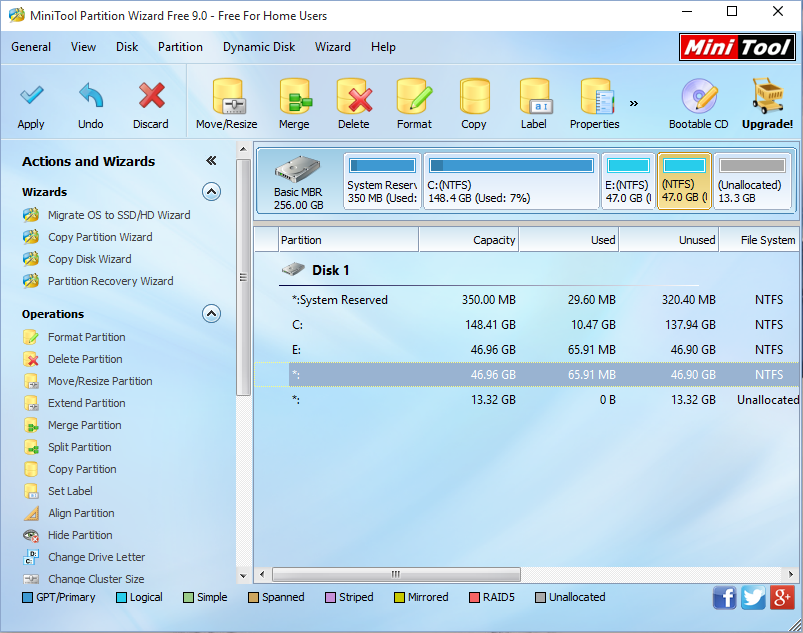
Task: Open the Partition menu
Action: coord(180,47)
